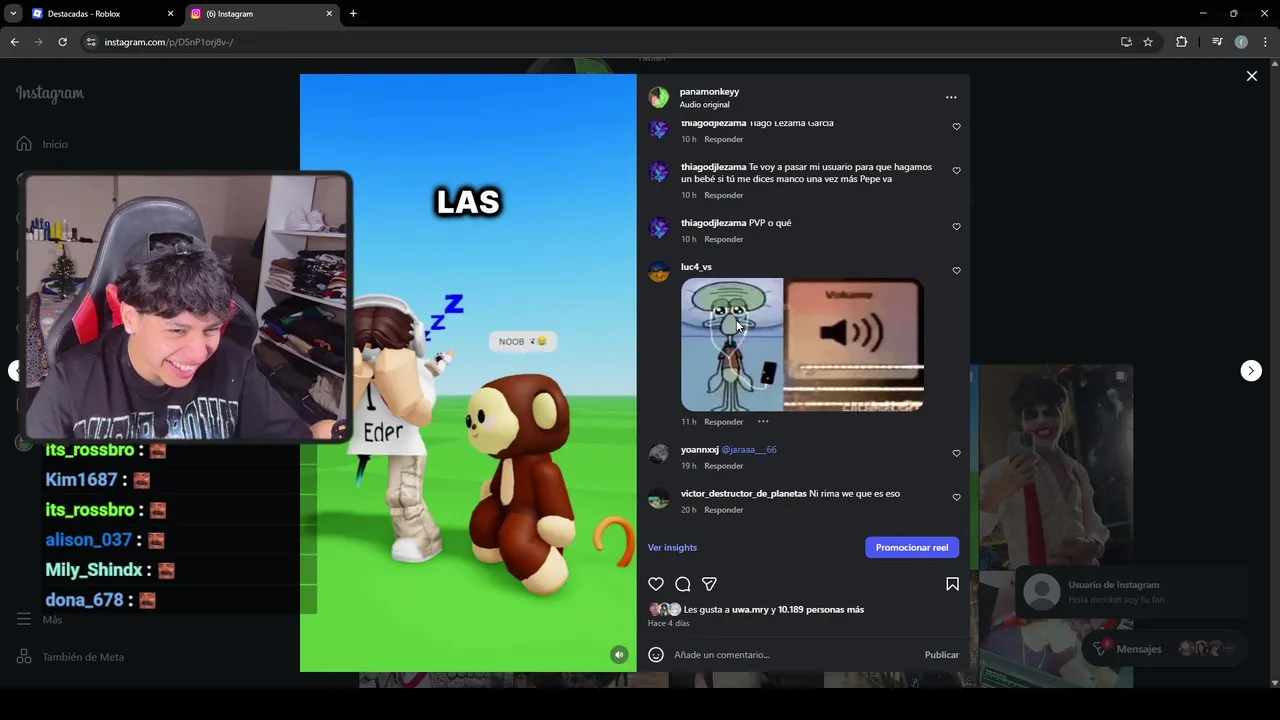1280x720 pixels.
Task: Like the post with heart icon
Action: [x=656, y=584]
